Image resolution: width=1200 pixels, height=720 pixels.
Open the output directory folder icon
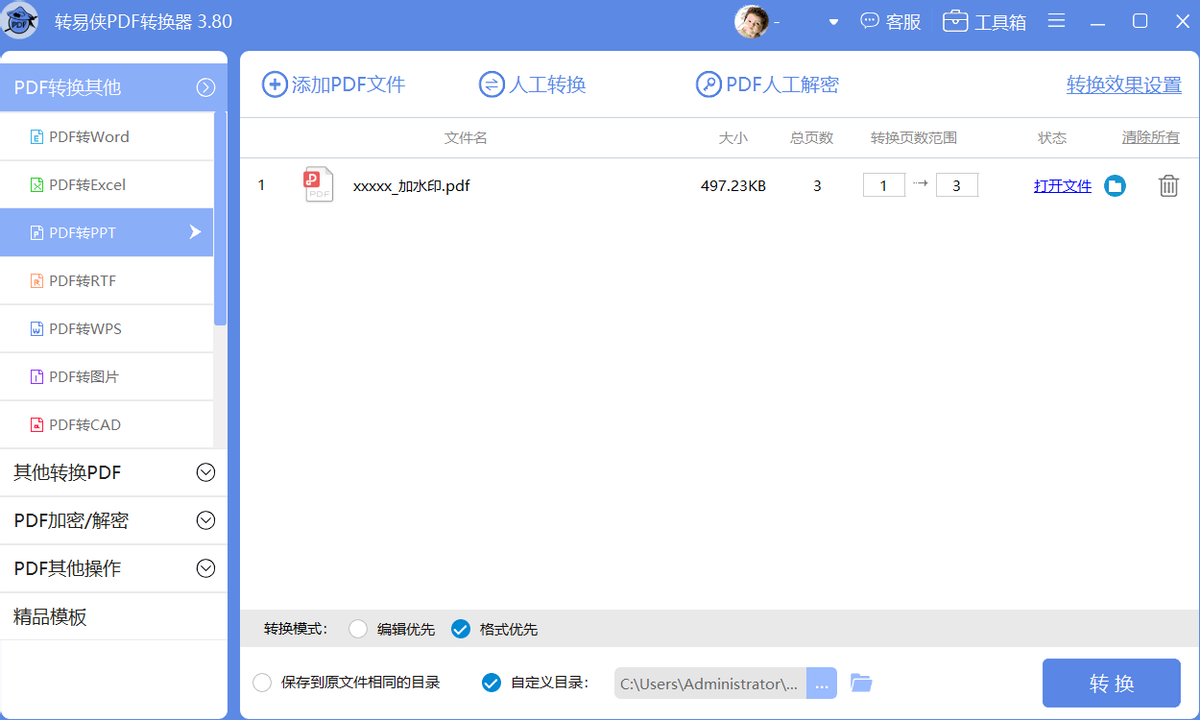(861, 683)
